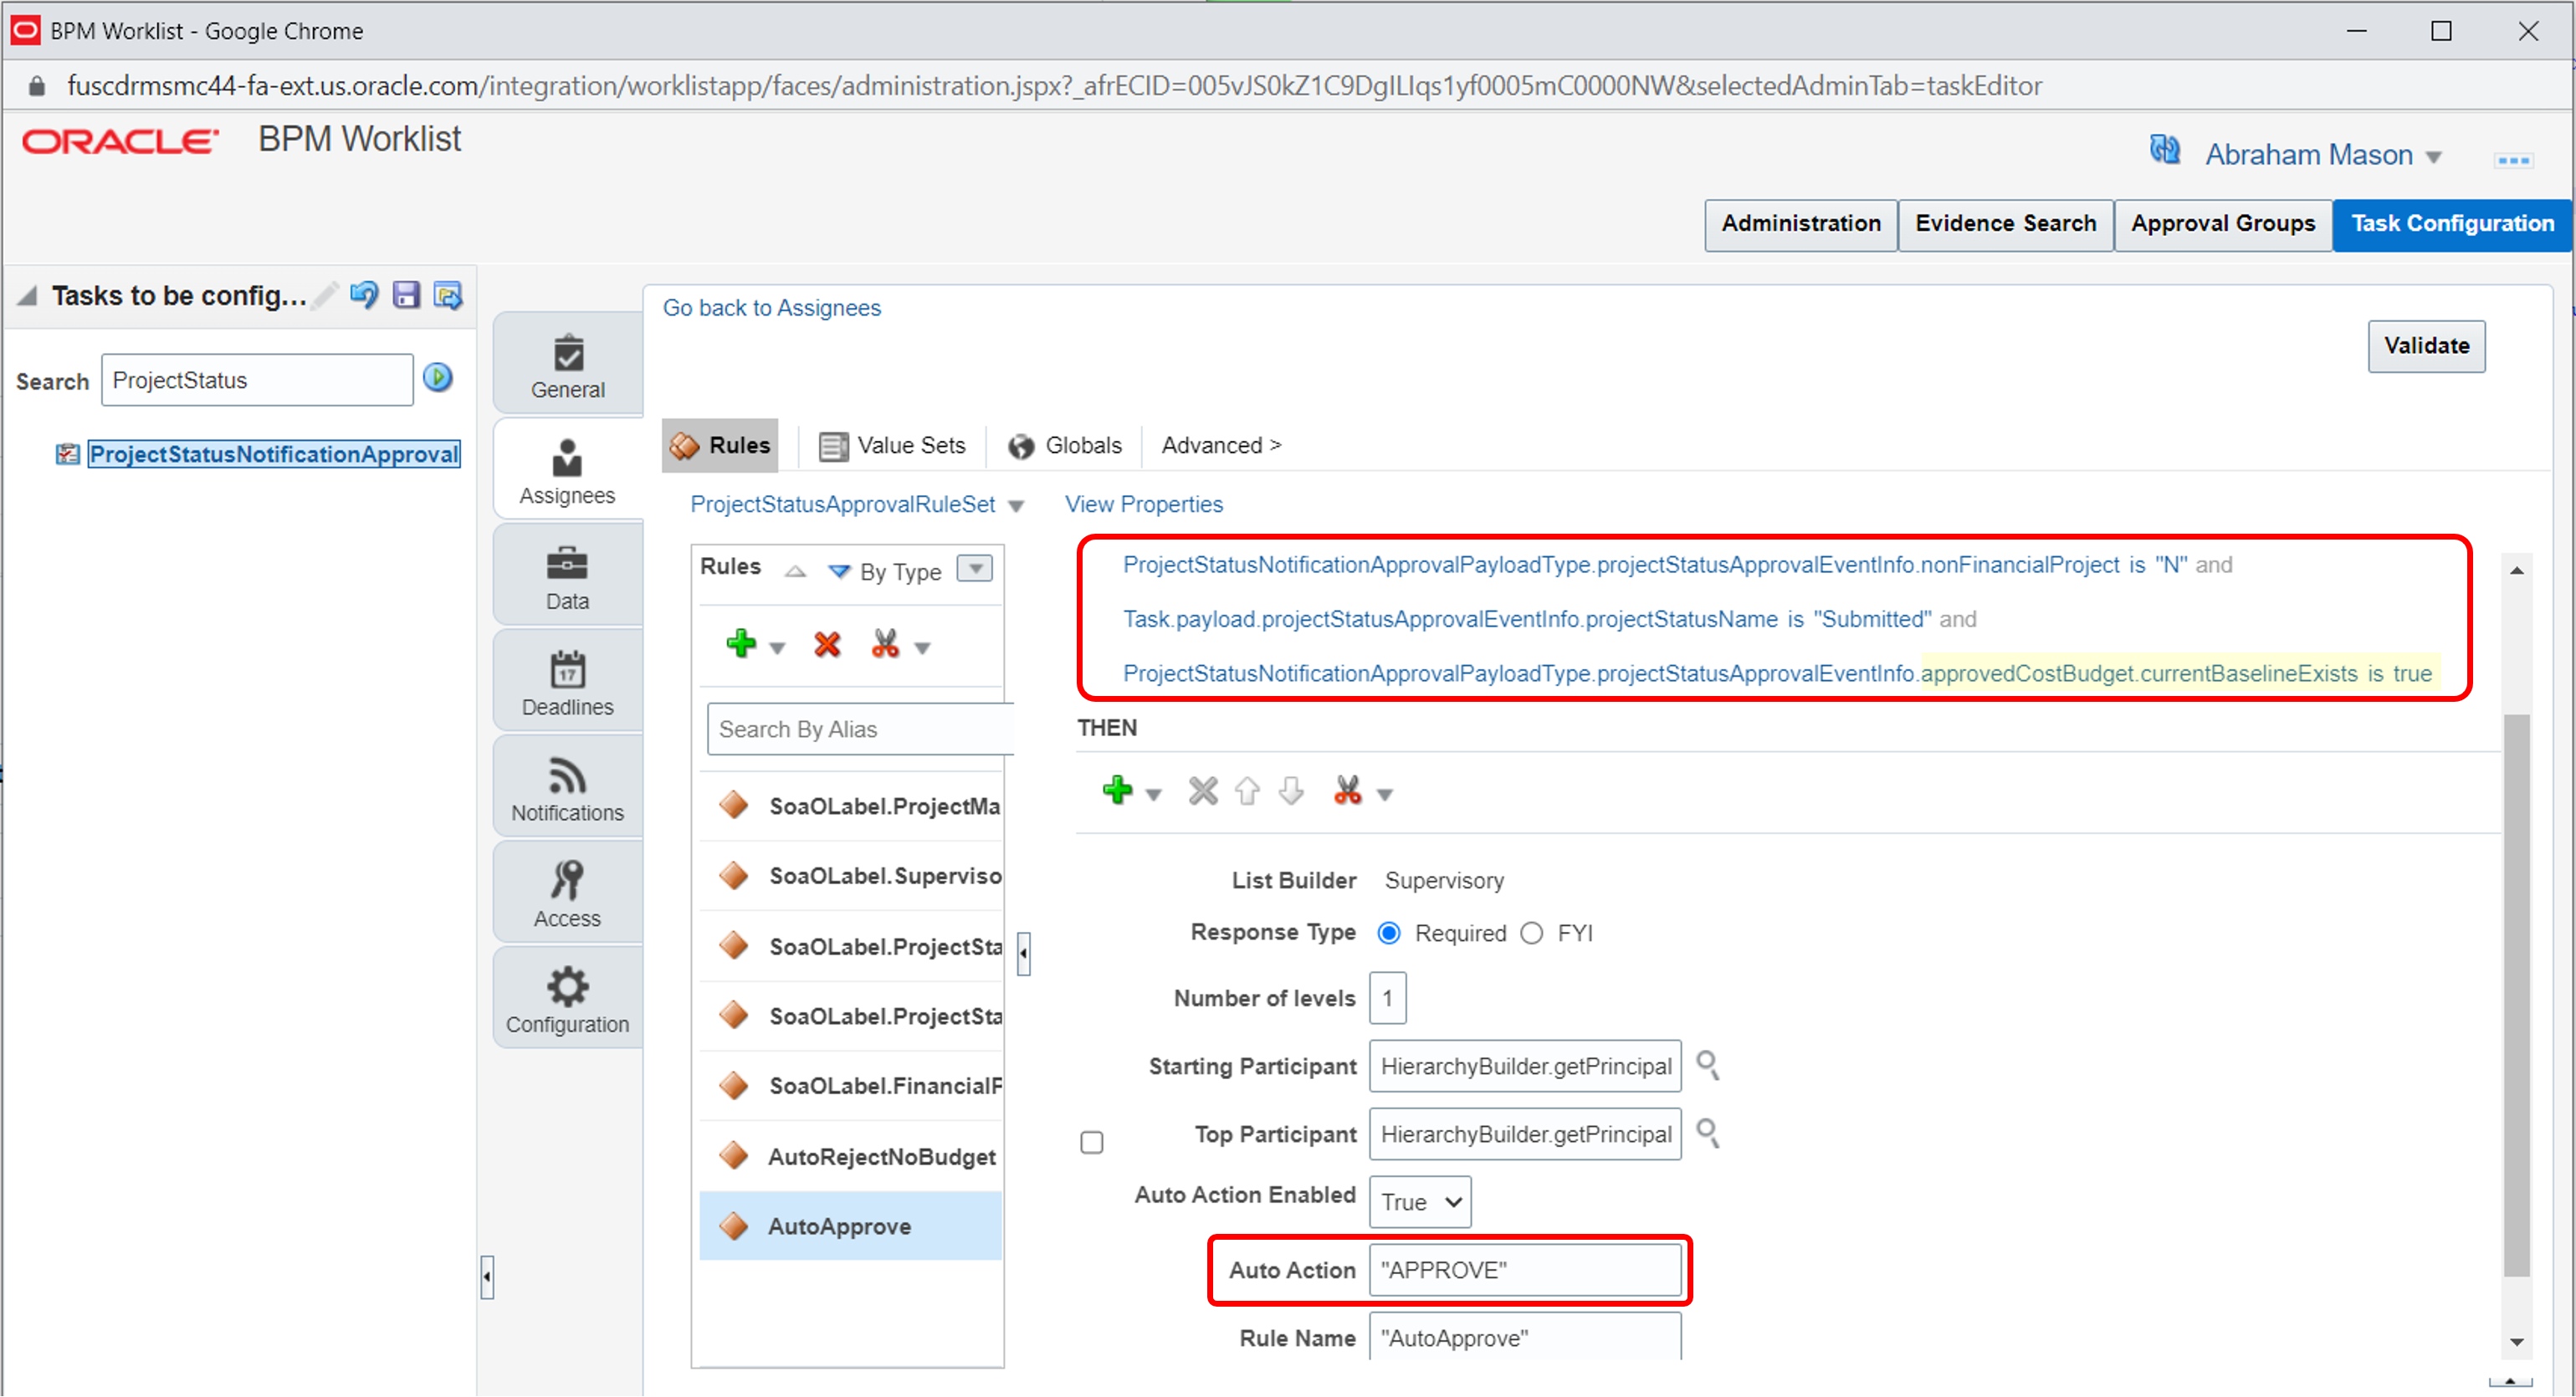Open the Administration tab
Viewport: 2576px width, 1397px height.
point(1801,224)
